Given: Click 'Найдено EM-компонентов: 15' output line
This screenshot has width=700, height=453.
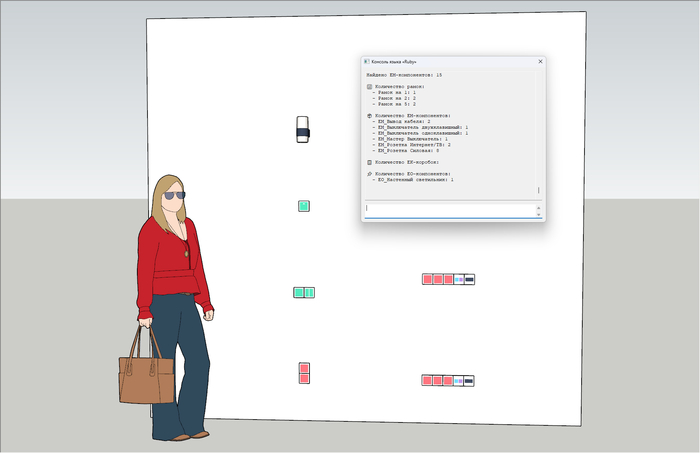Looking at the screenshot, I should (x=404, y=75).
